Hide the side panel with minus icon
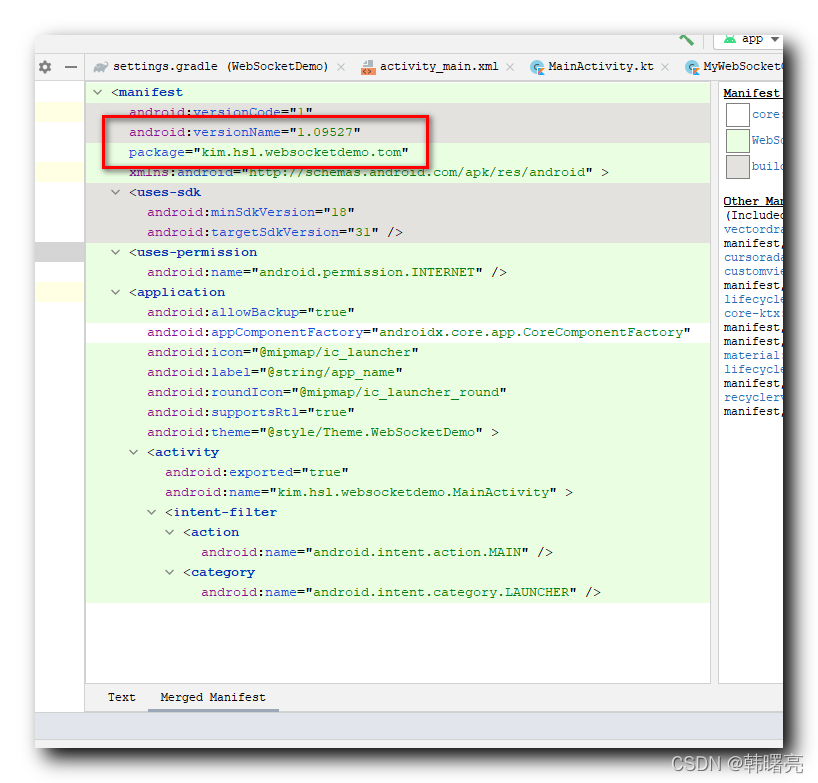This screenshot has height=783, width=818. click(71, 67)
